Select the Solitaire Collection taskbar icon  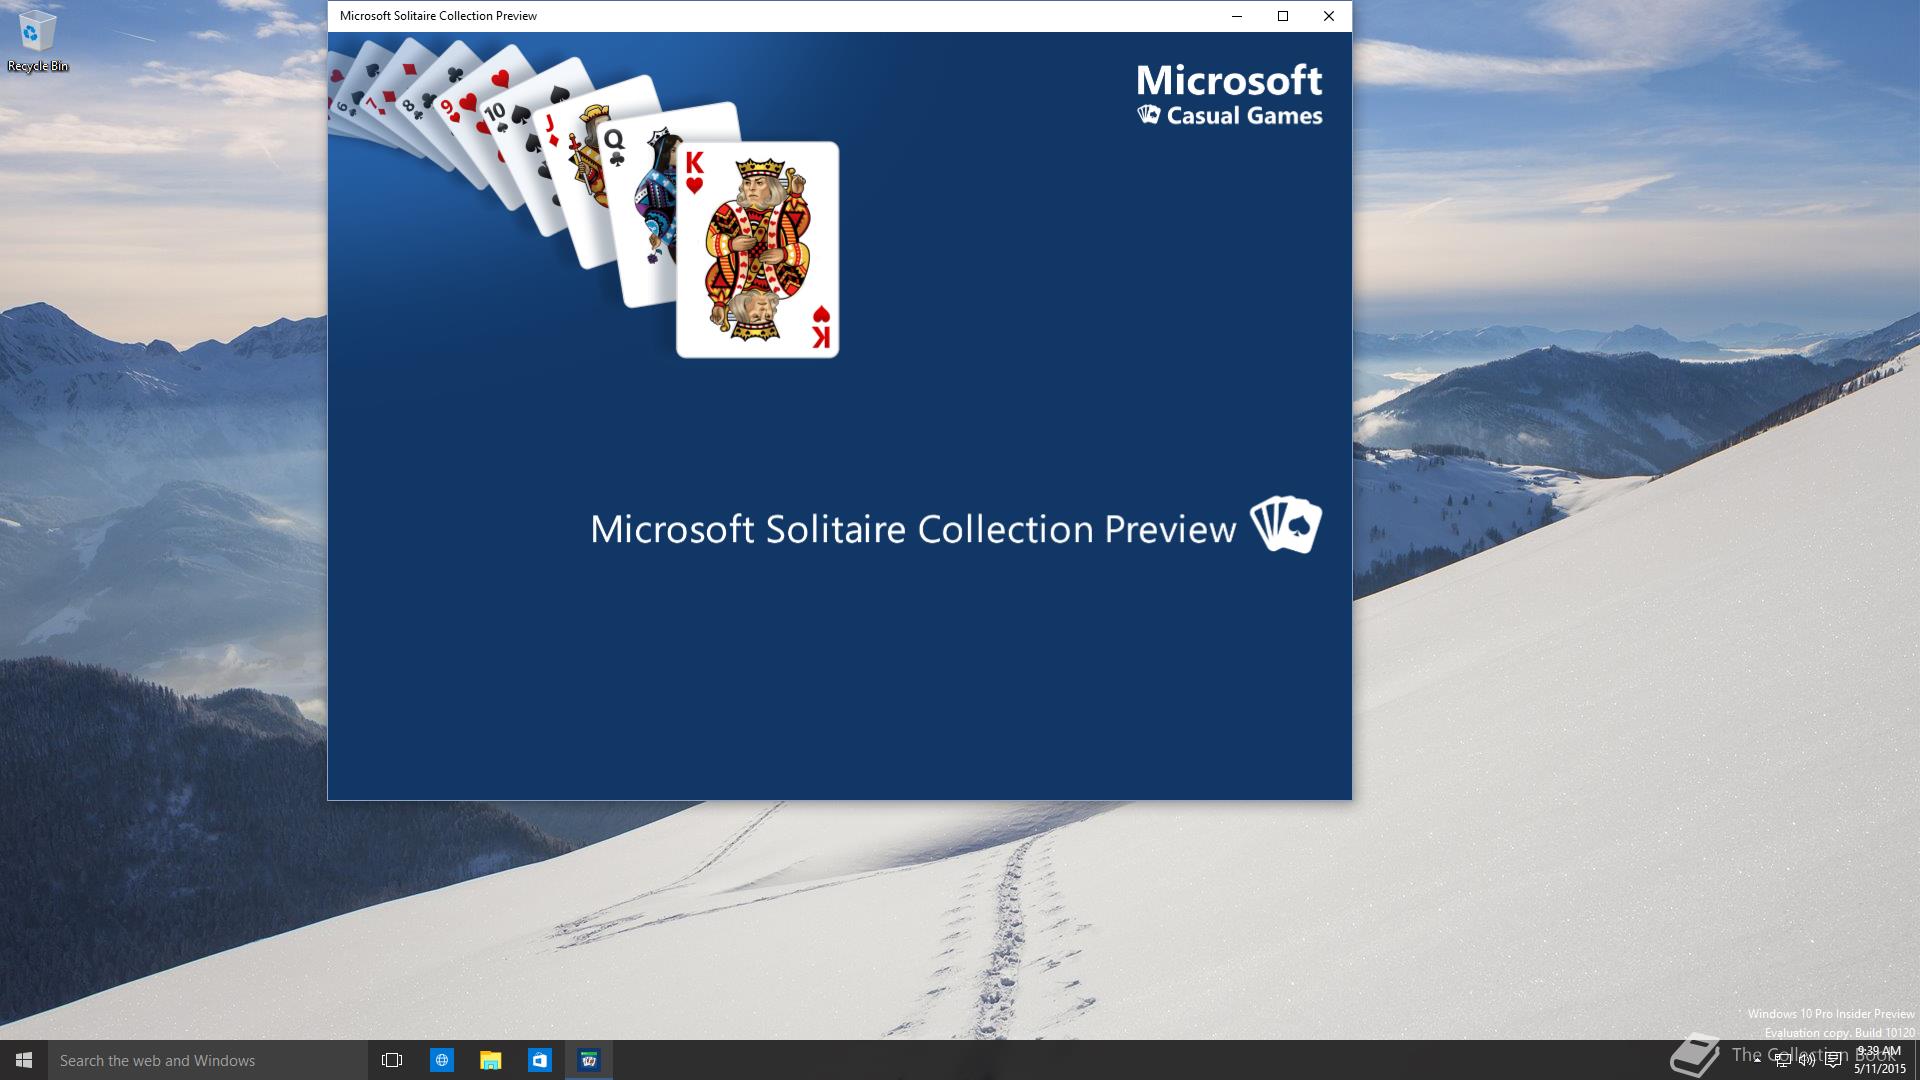(589, 1060)
